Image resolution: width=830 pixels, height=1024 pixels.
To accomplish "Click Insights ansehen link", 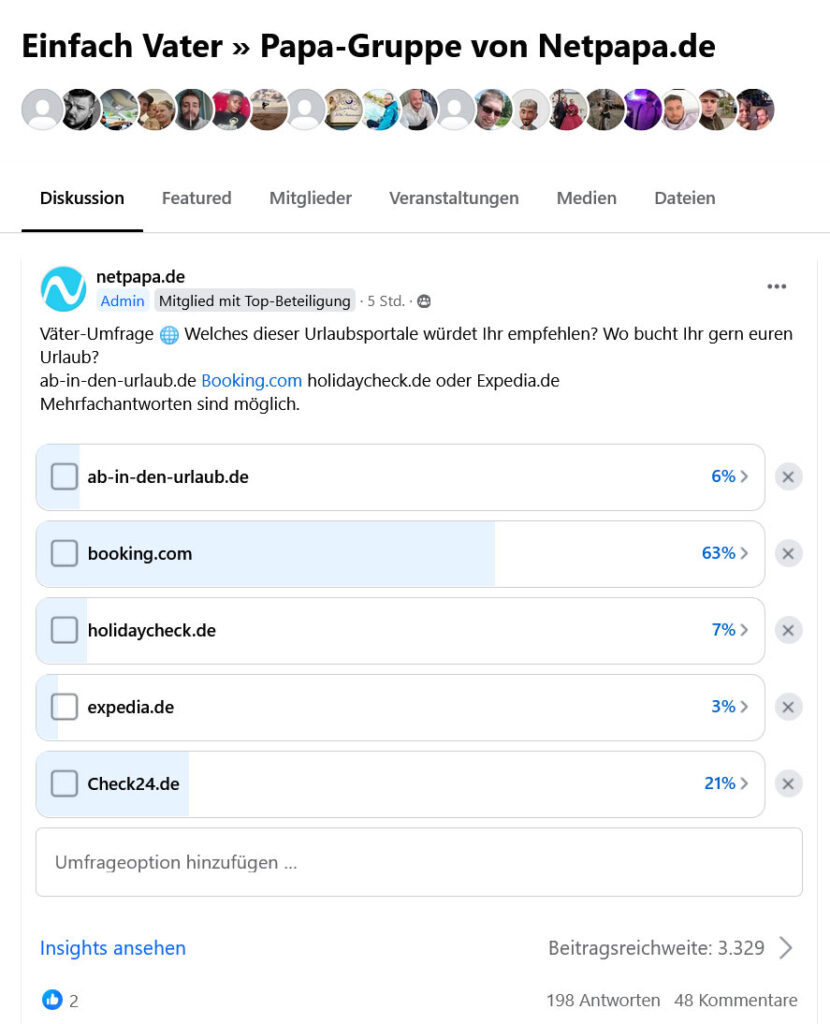I will pyautogui.click(x=113, y=948).
